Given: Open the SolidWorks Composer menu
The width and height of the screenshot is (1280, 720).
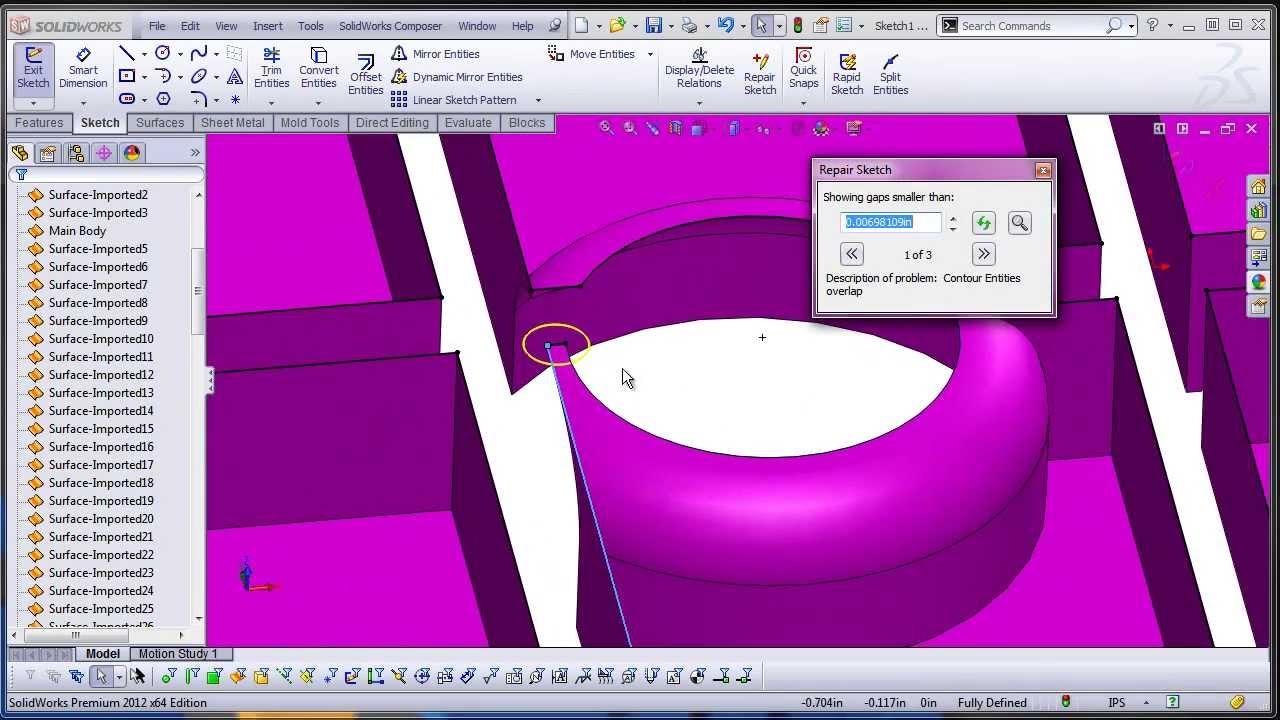Looking at the screenshot, I should (391, 26).
